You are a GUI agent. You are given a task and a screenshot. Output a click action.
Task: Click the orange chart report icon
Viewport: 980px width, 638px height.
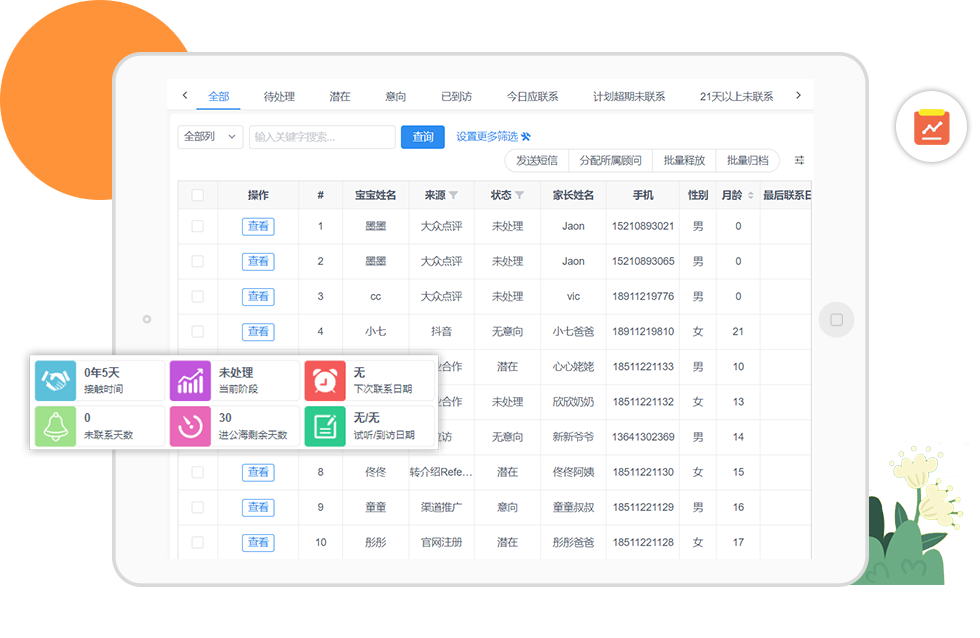(x=932, y=127)
